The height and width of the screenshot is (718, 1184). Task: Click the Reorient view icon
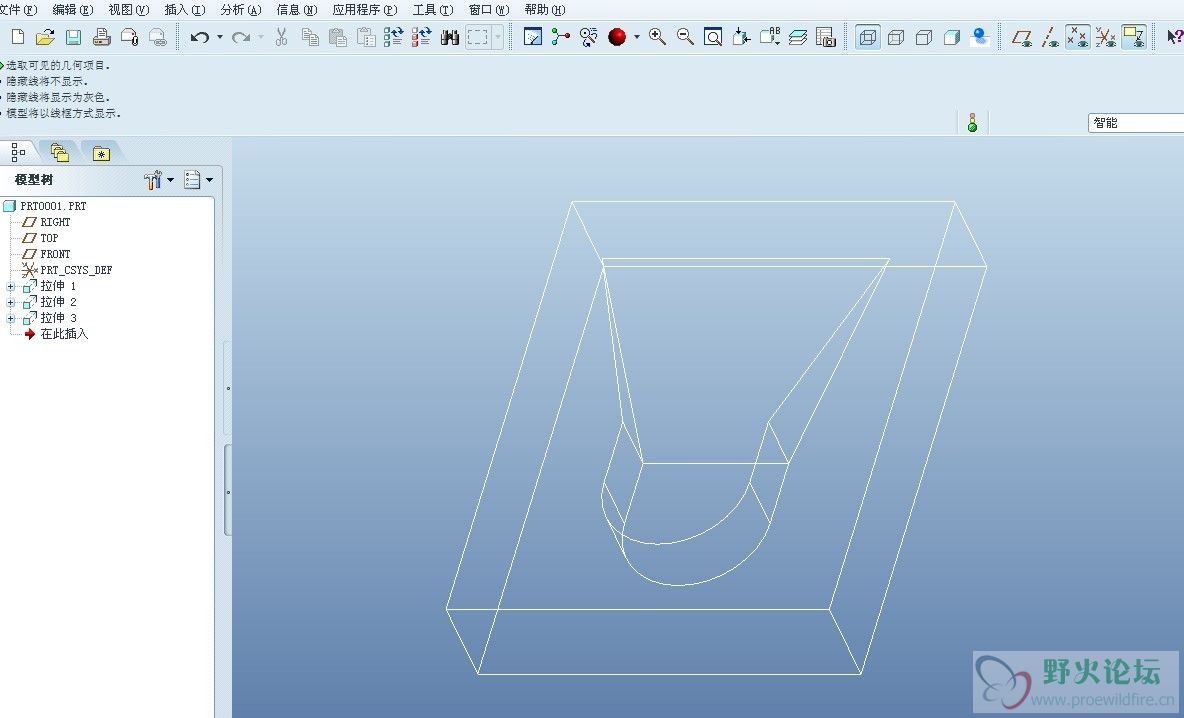point(741,36)
